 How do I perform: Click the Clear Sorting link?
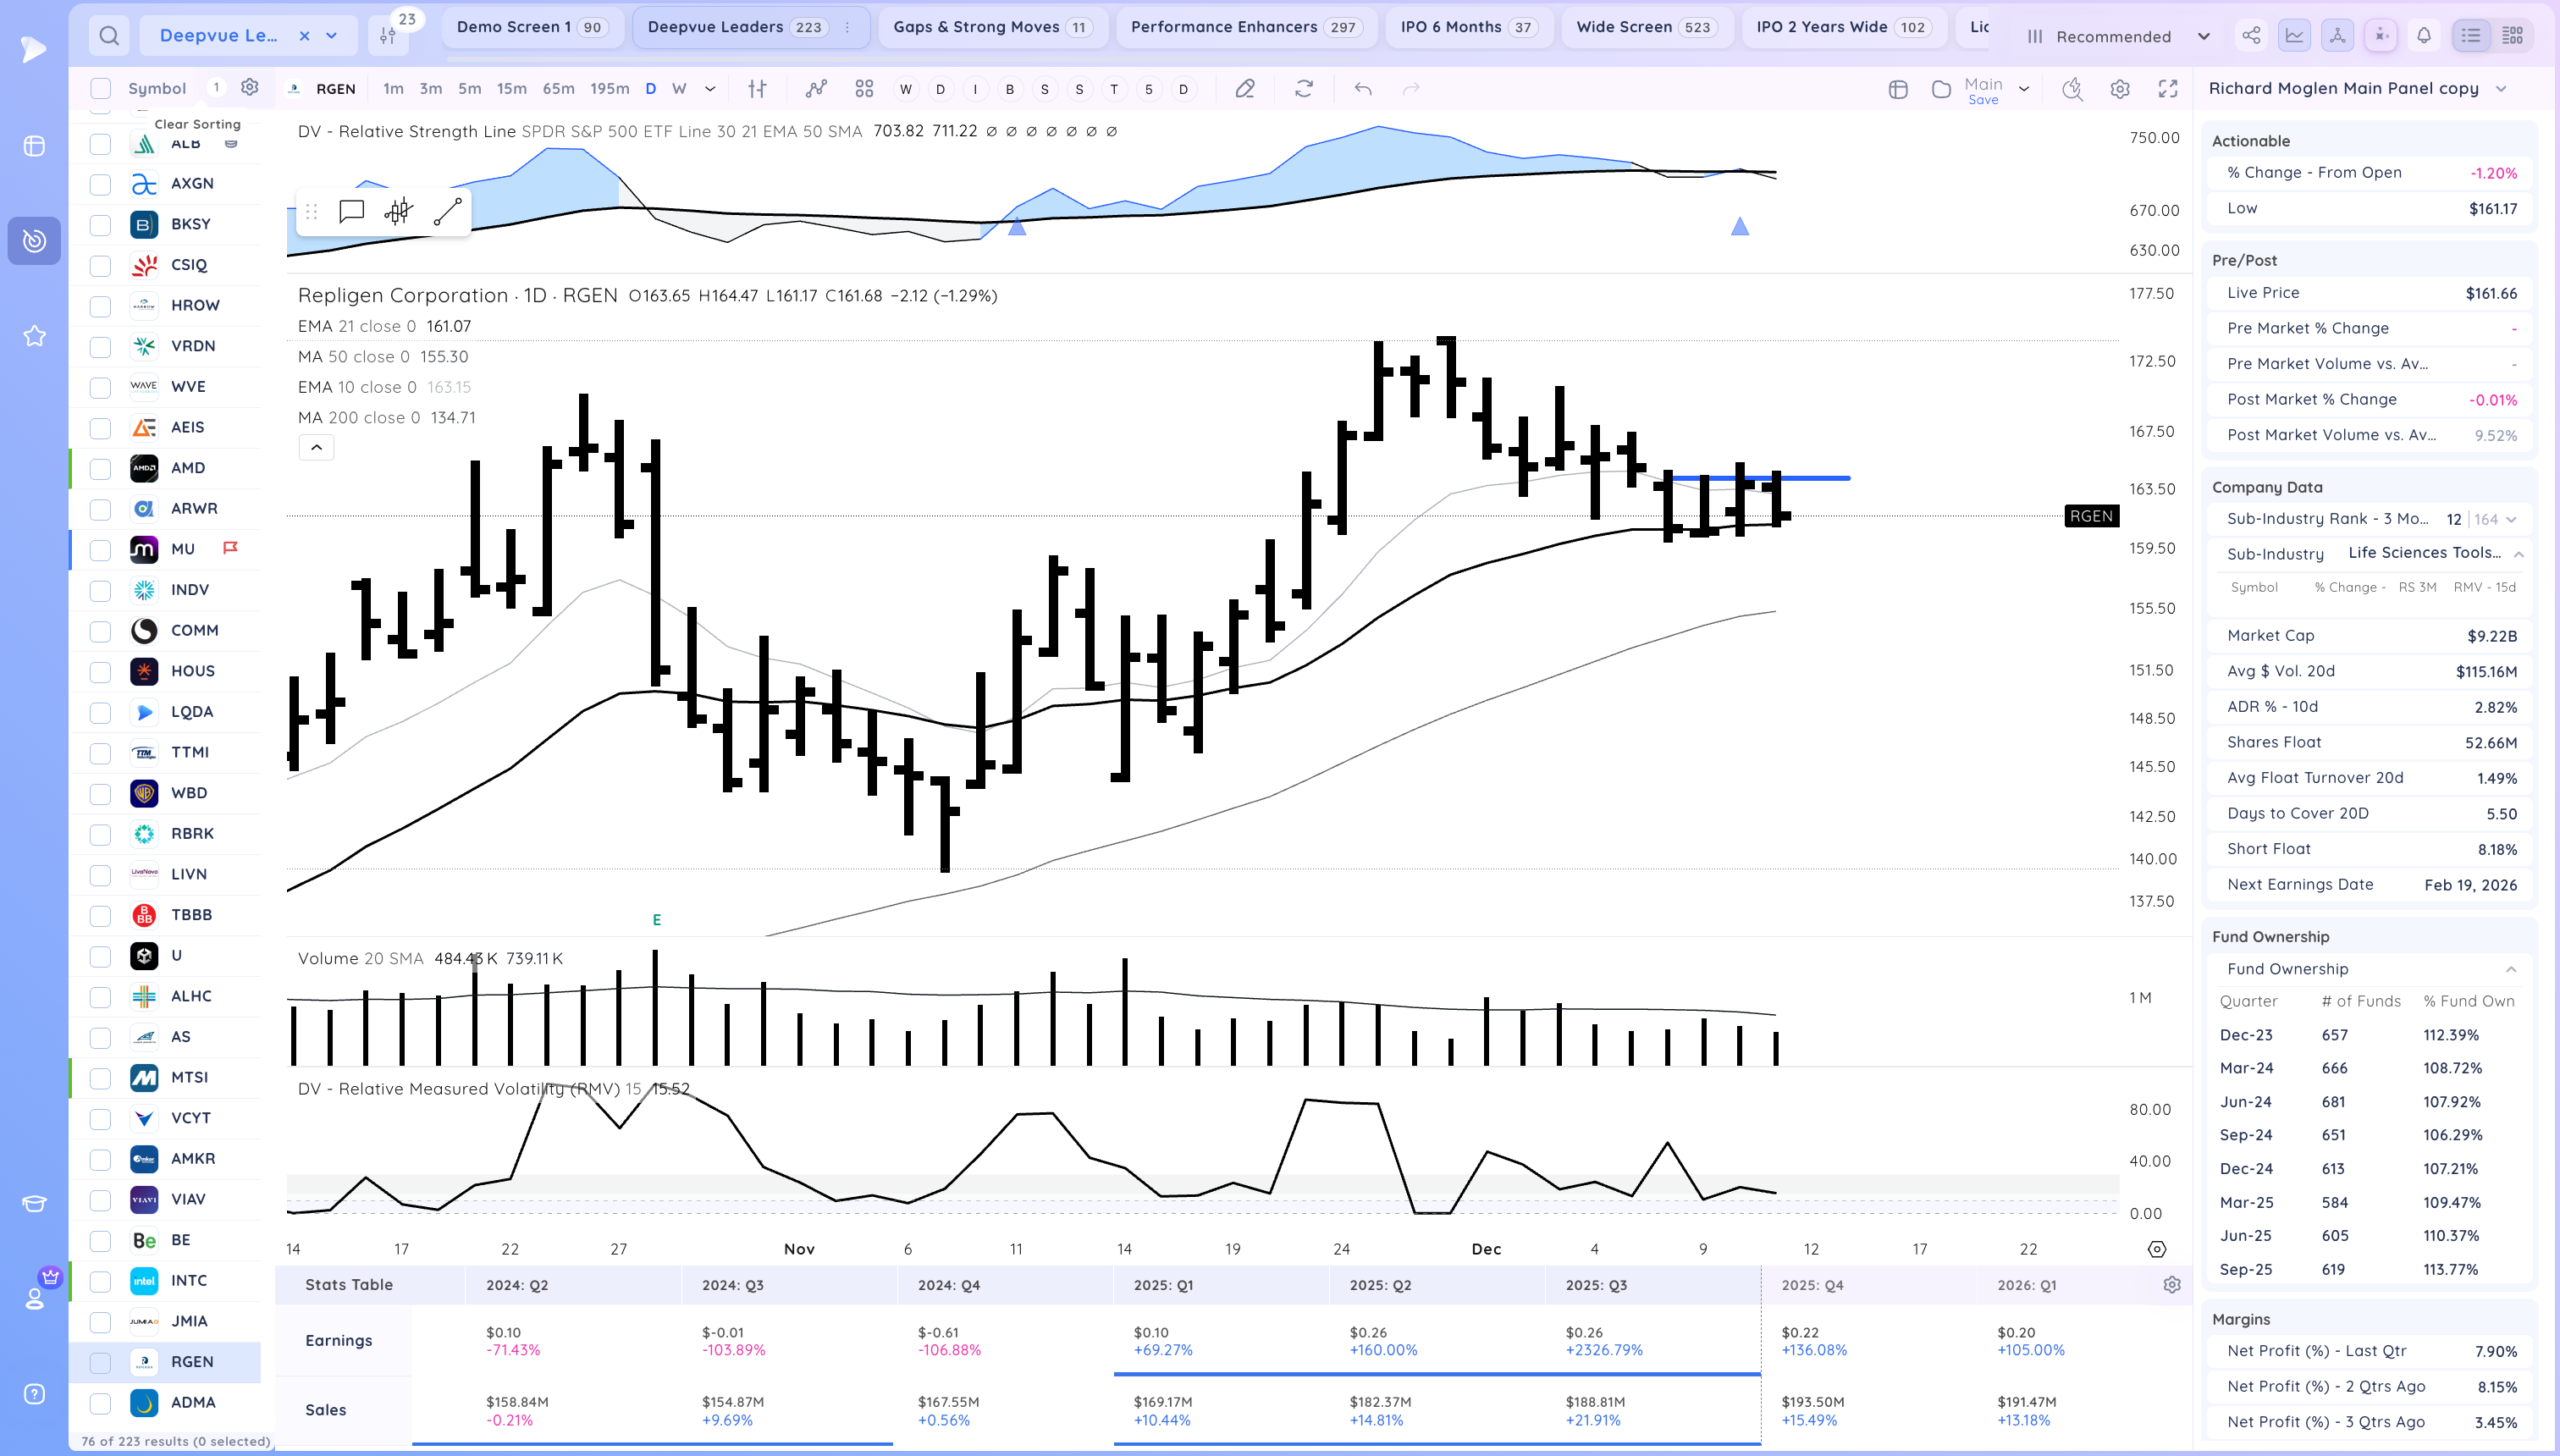(197, 124)
